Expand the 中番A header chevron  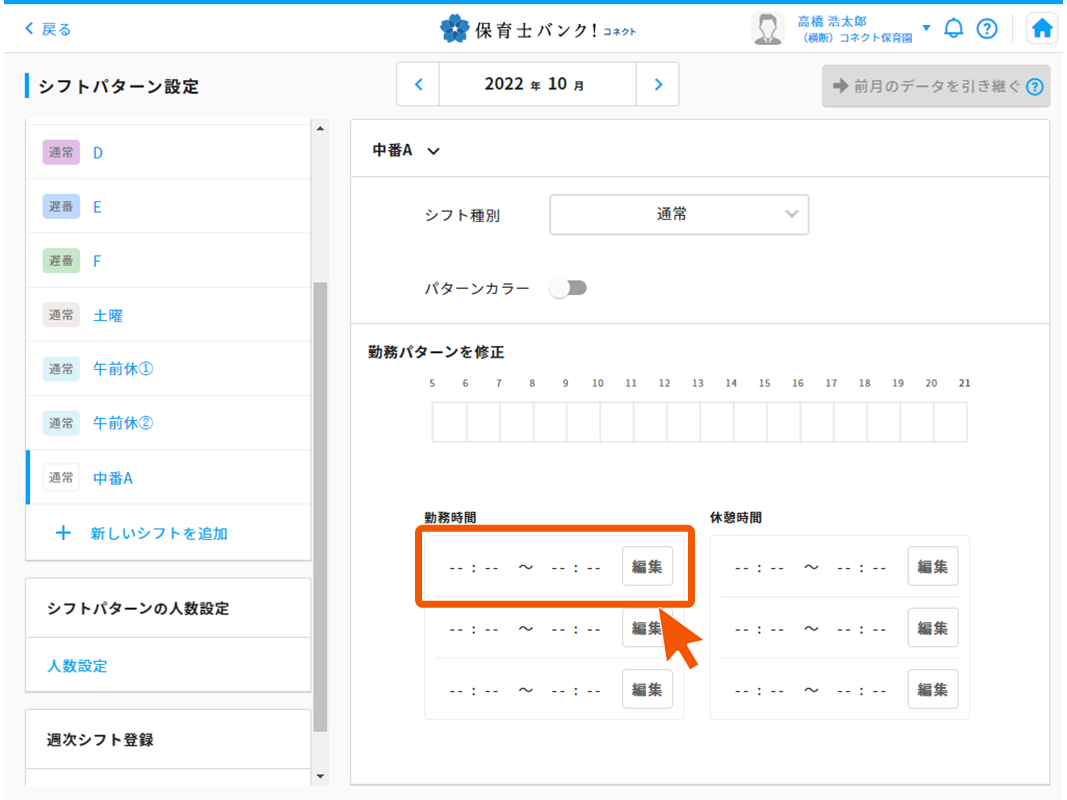433,151
